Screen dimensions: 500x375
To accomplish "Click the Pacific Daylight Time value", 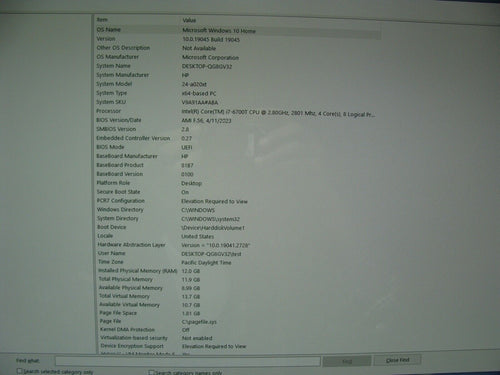I will [x=206, y=263].
